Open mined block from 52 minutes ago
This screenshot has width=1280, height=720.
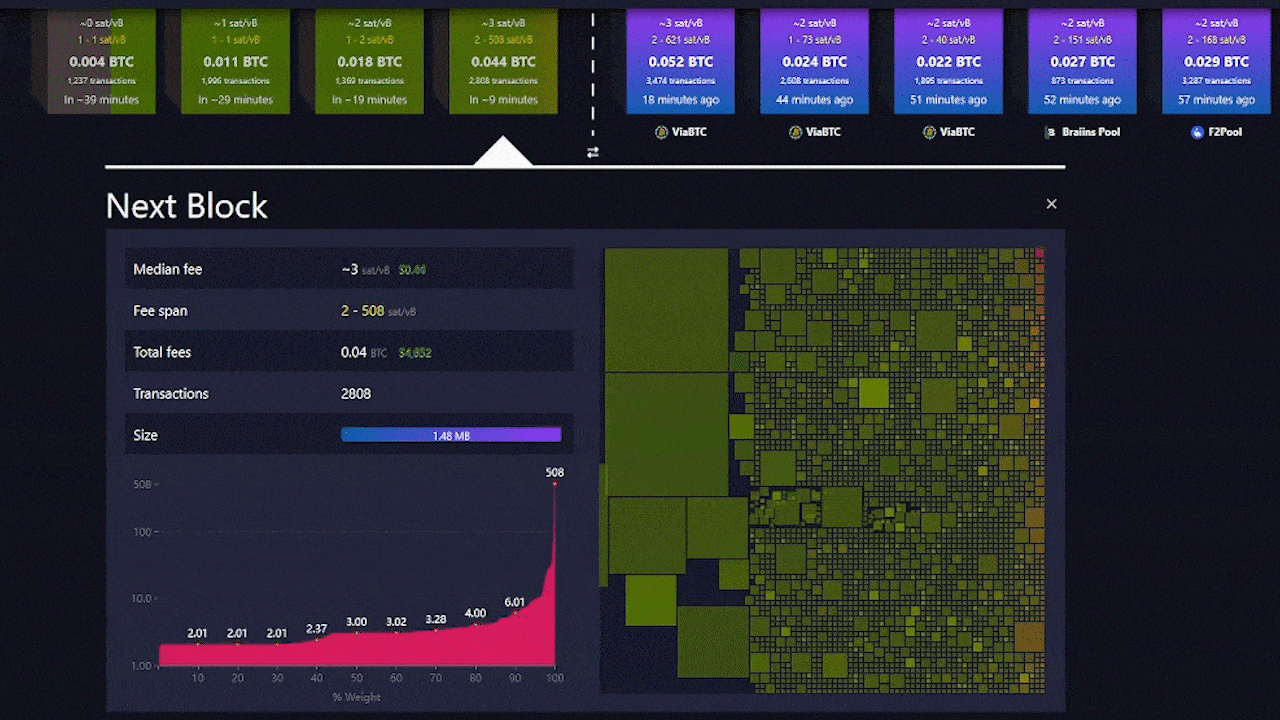point(1082,62)
